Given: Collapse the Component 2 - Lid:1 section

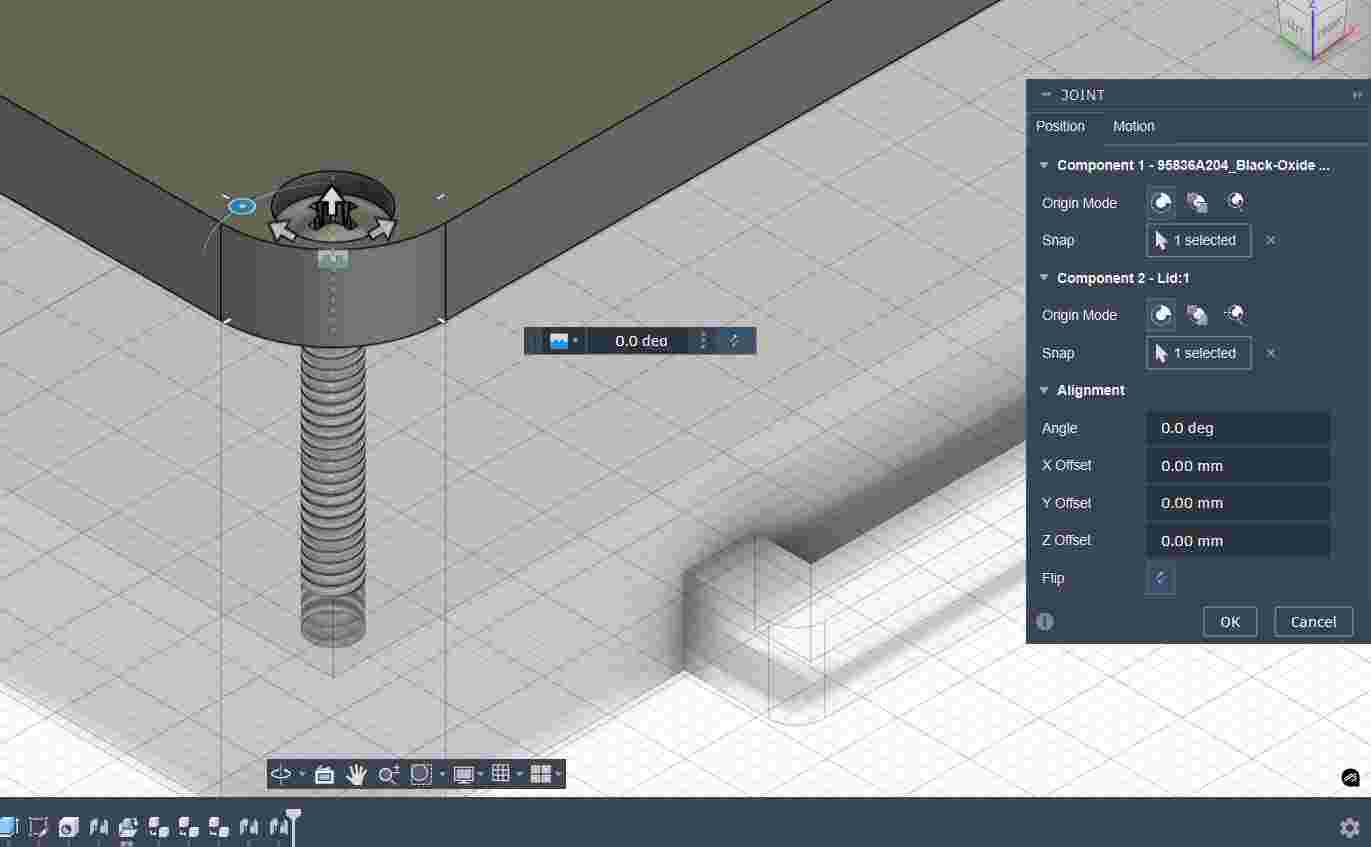Looking at the screenshot, I should click(x=1044, y=278).
